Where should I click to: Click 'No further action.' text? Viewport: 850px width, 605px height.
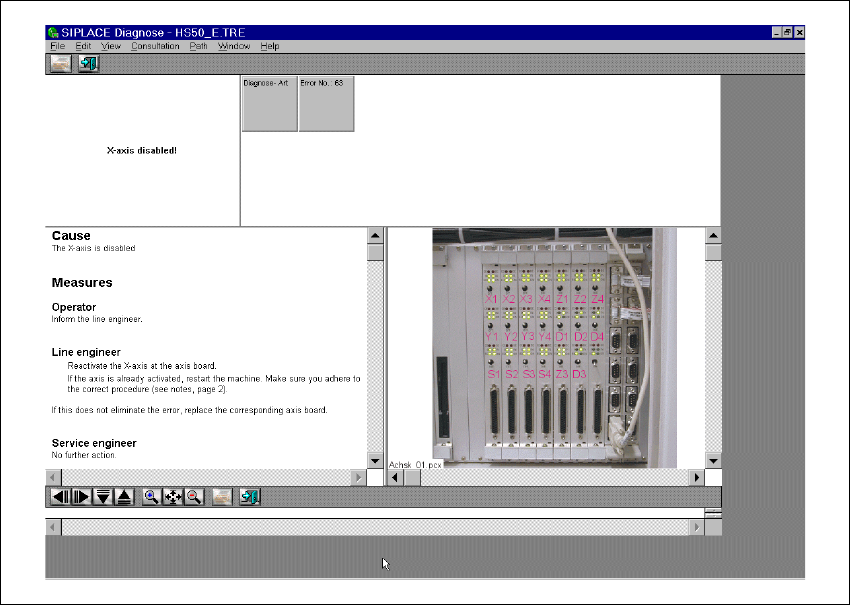click(84, 455)
